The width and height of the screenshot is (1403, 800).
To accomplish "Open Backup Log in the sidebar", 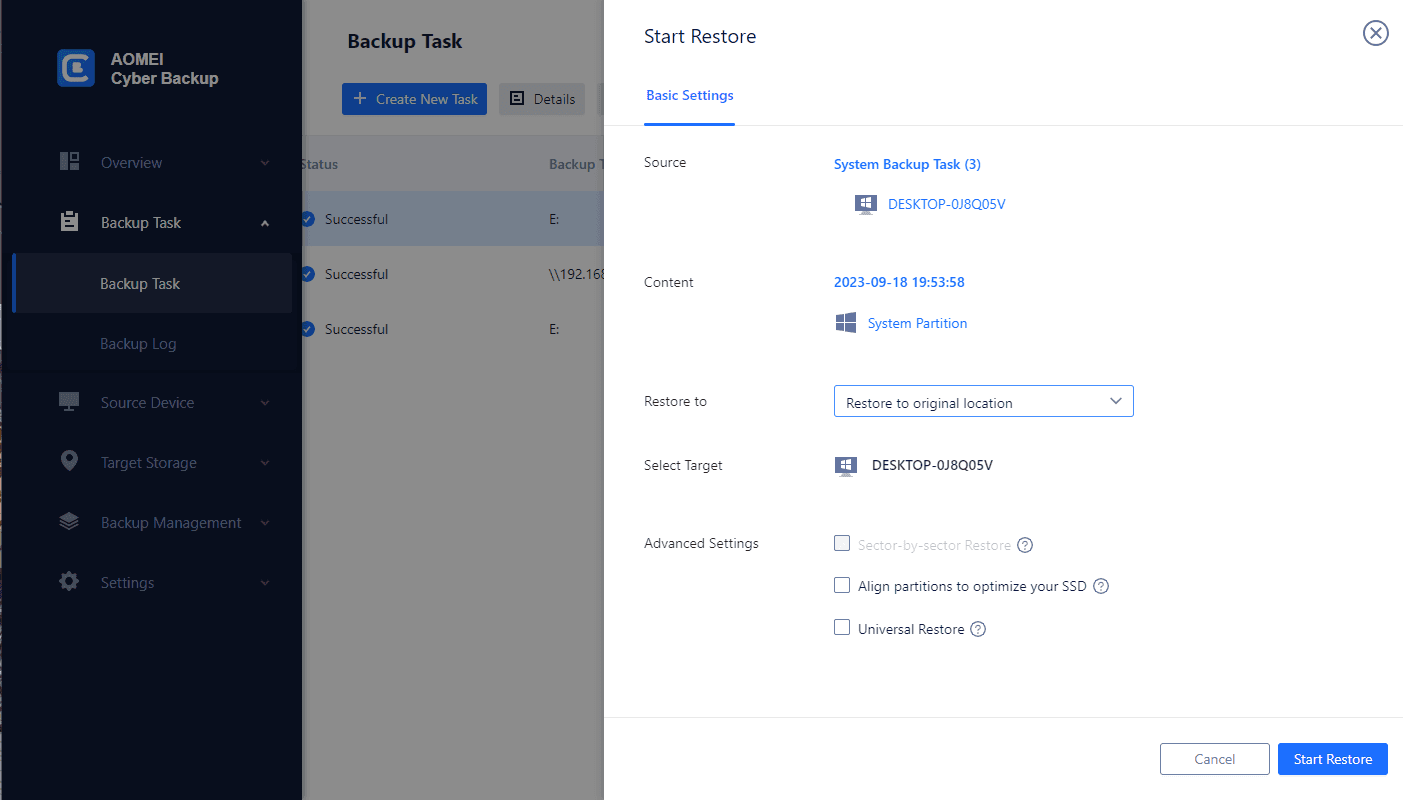I will 138,344.
